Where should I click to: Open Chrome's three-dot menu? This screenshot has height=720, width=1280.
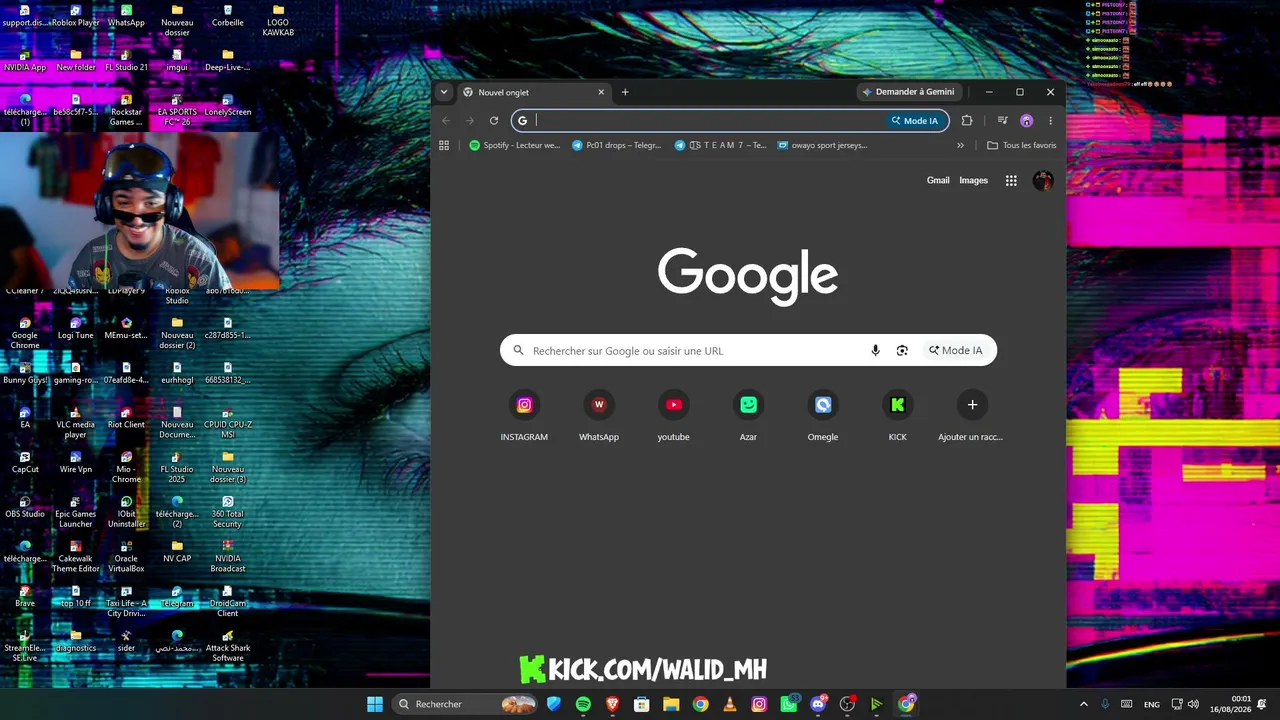[1050, 121]
